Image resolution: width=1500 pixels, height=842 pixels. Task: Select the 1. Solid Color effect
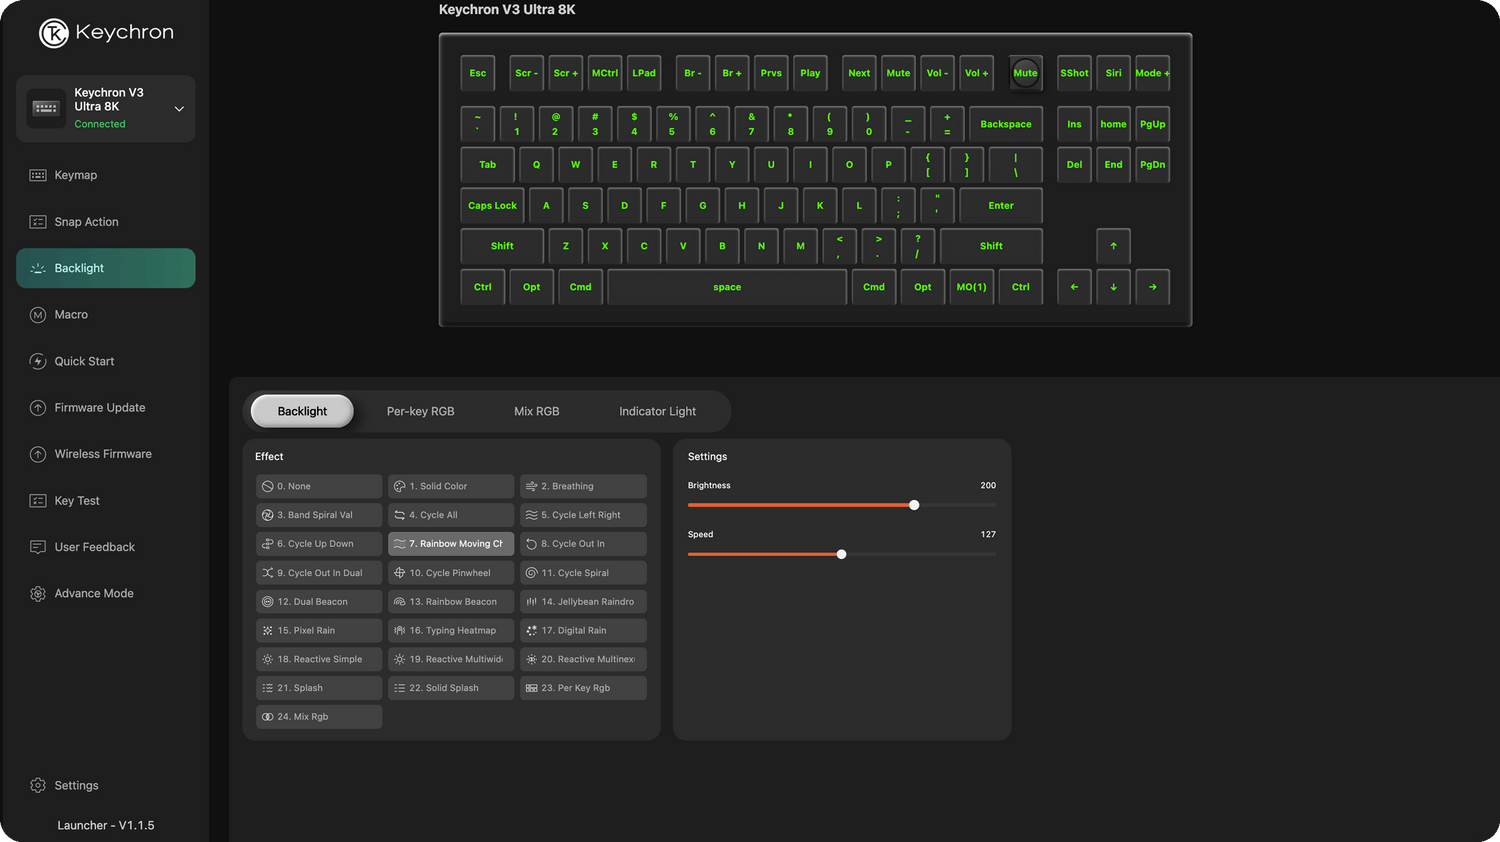click(450, 486)
